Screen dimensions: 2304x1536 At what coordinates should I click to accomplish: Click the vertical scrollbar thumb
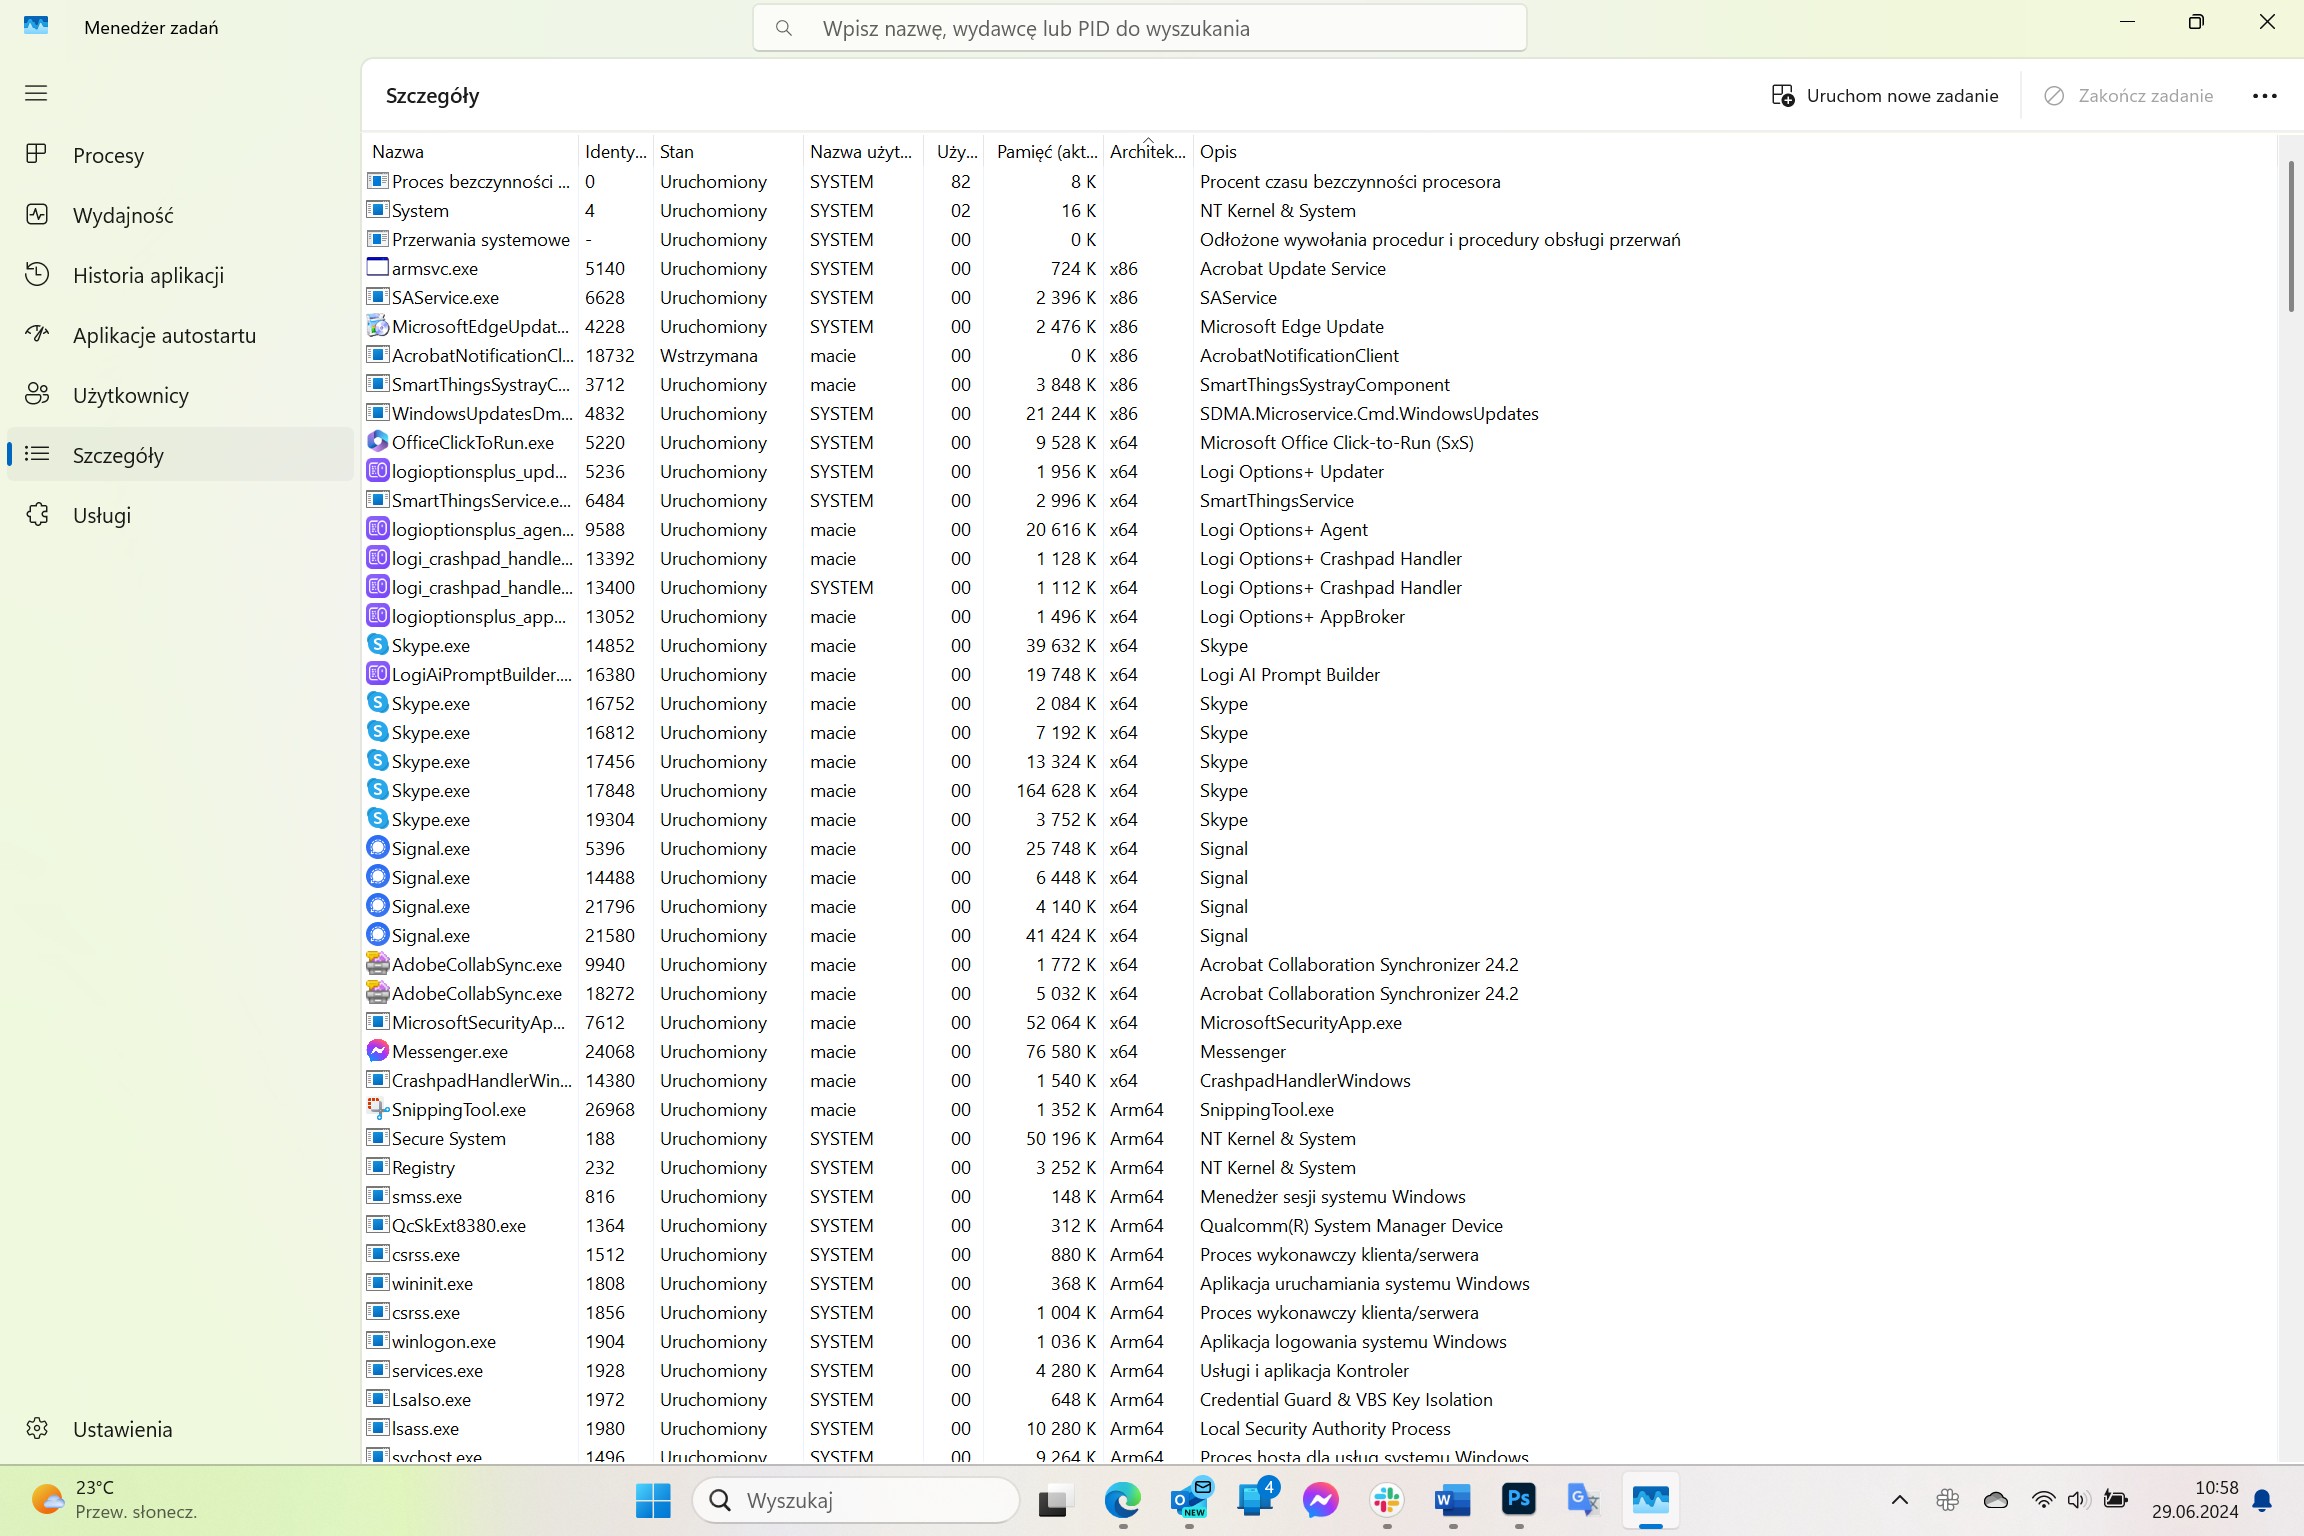(2291, 236)
